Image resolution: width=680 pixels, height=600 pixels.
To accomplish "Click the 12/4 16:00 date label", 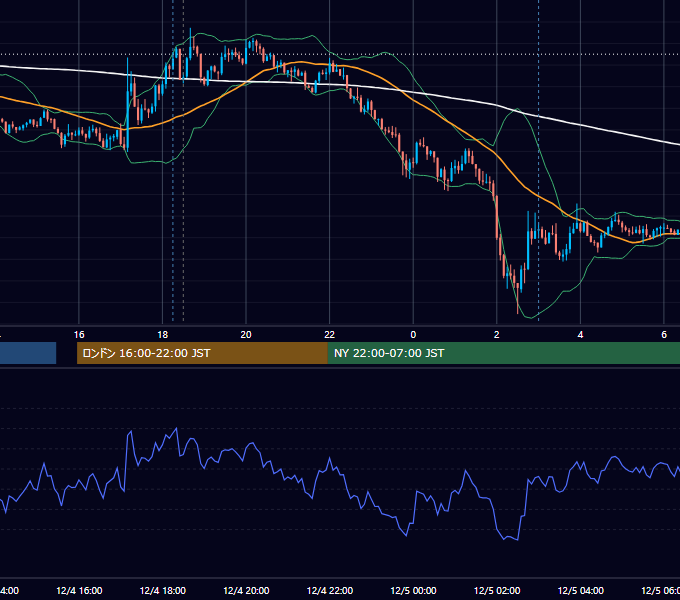I will [x=79, y=591].
